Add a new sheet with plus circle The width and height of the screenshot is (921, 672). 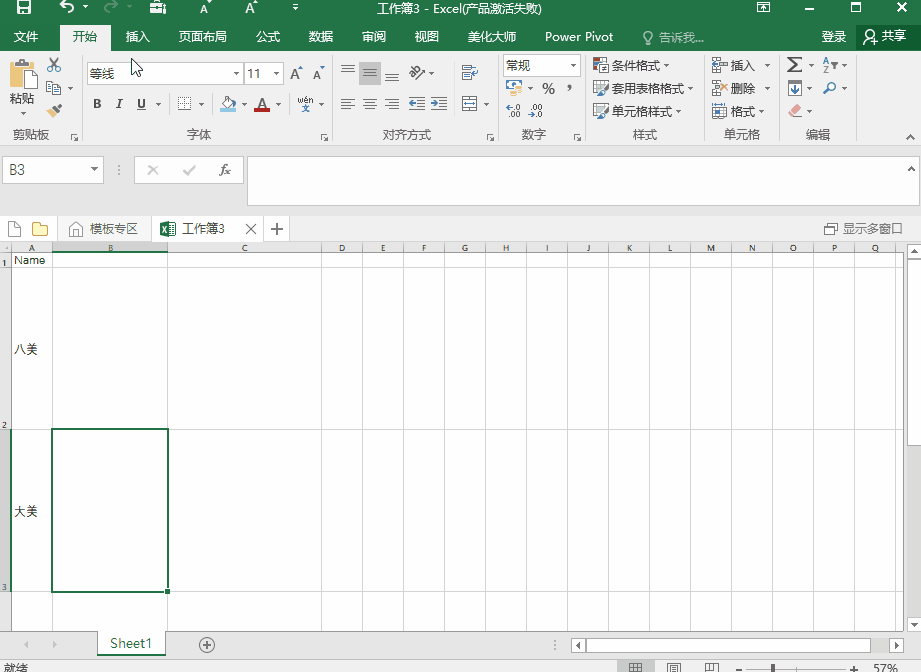point(207,645)
